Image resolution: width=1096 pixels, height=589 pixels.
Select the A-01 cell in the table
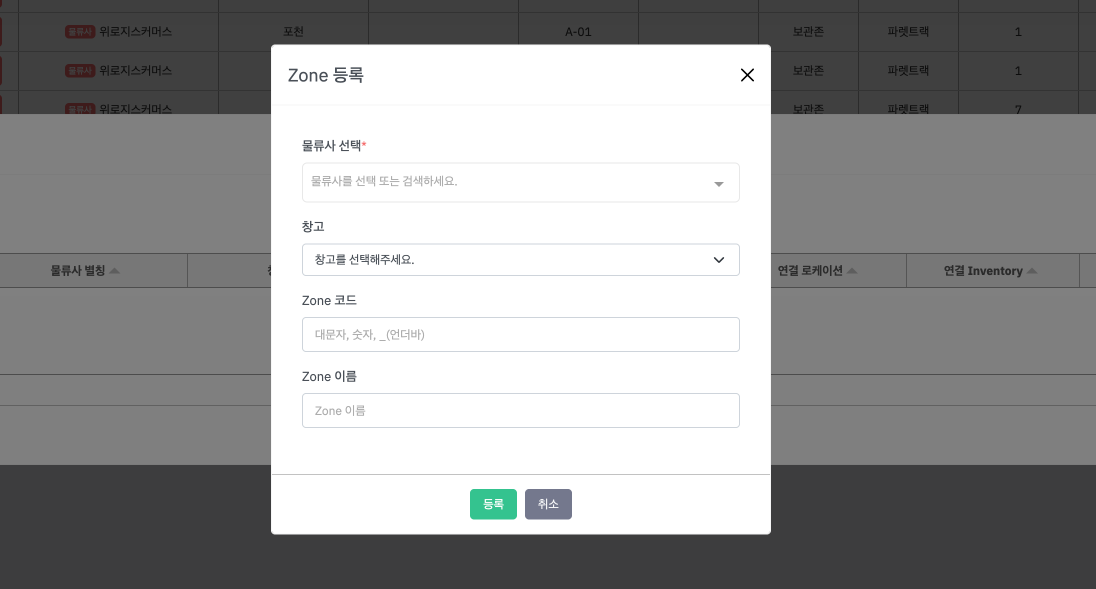[578, 32]
